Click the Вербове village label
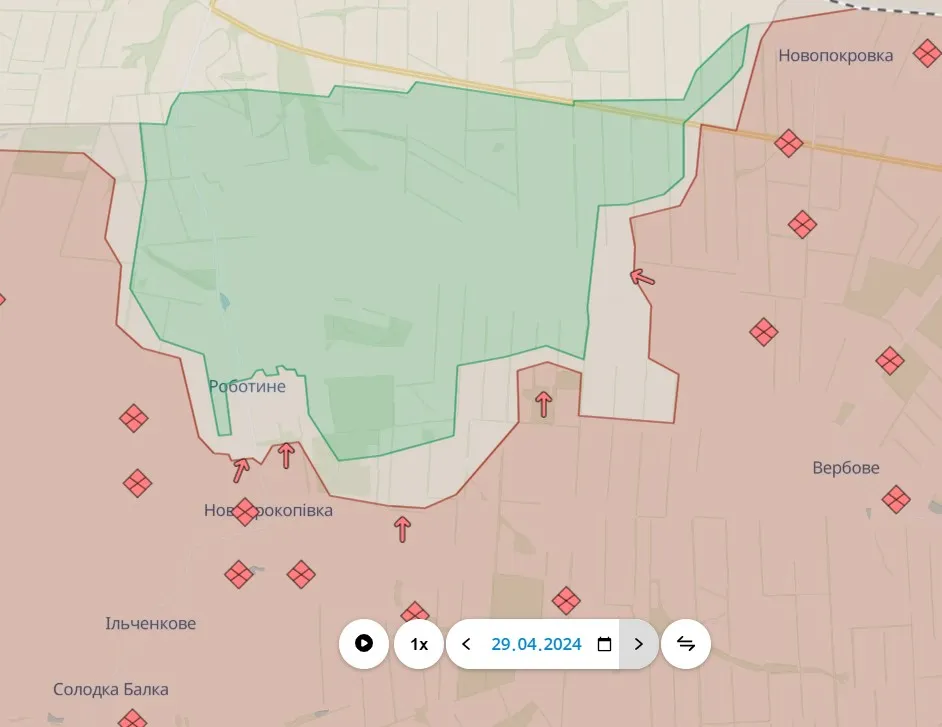 pyautogui.click(x=846, y=468)
